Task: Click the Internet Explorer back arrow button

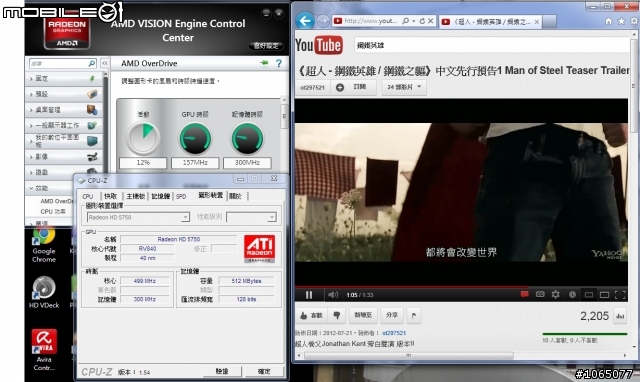Action: point(304,20)
